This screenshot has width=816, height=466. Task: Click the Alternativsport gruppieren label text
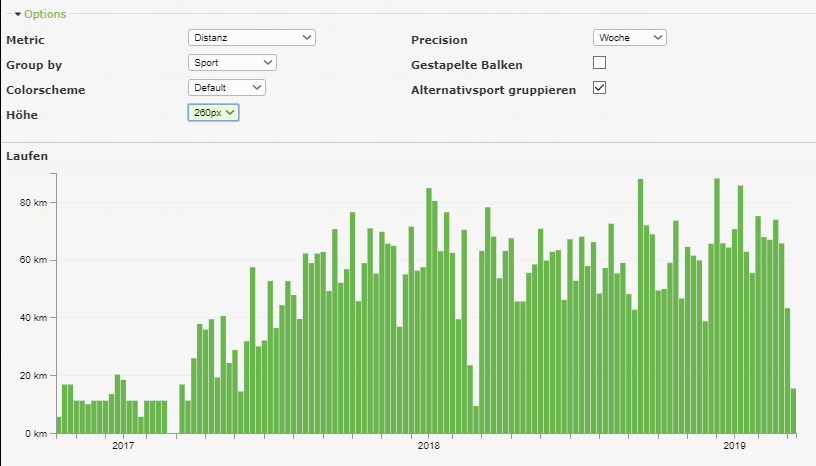(x=493, y=90)
